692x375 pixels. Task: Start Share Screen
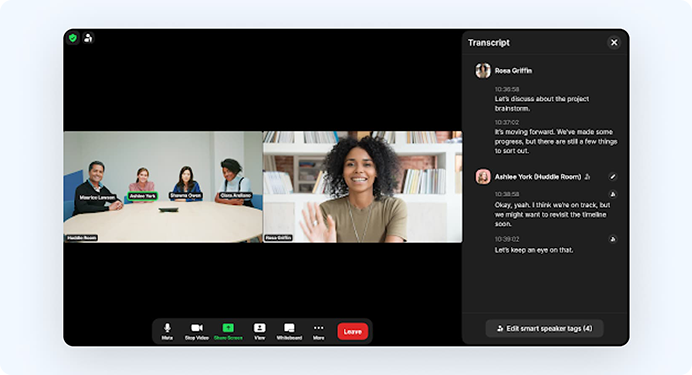pos(228,331)
